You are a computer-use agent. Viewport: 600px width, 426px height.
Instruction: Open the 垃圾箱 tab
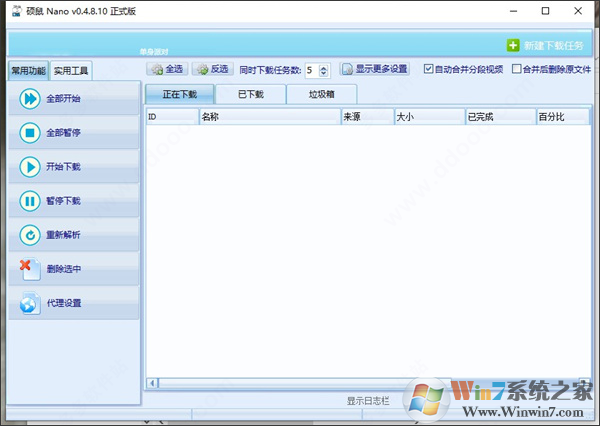[321, 94]
